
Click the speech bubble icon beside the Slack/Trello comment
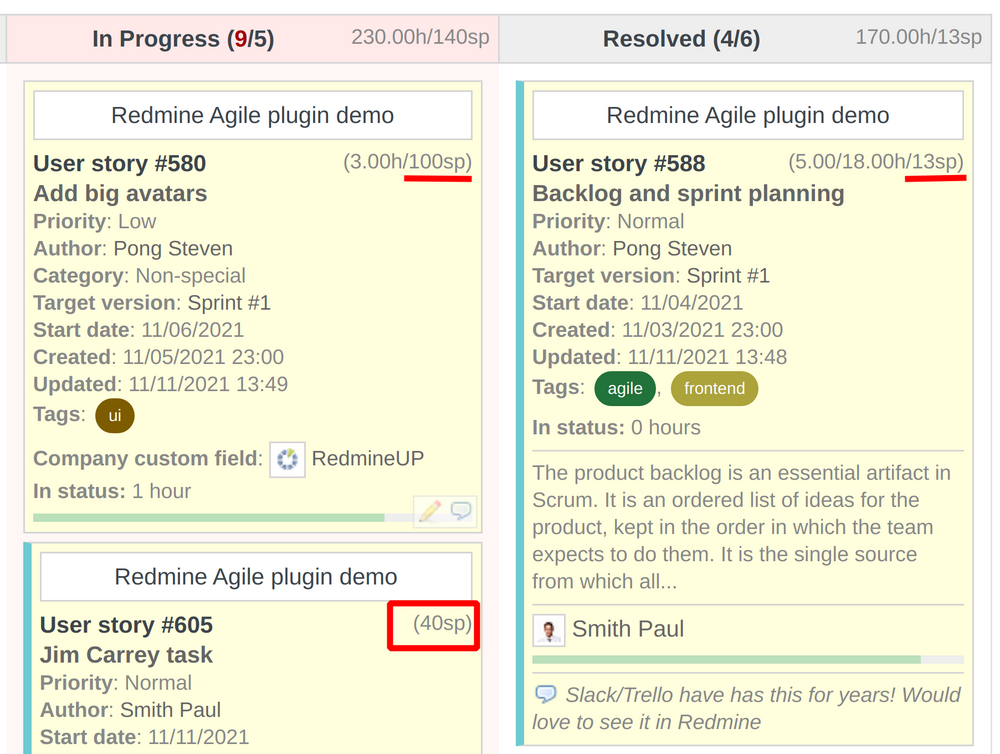click(x=547, y=694)
